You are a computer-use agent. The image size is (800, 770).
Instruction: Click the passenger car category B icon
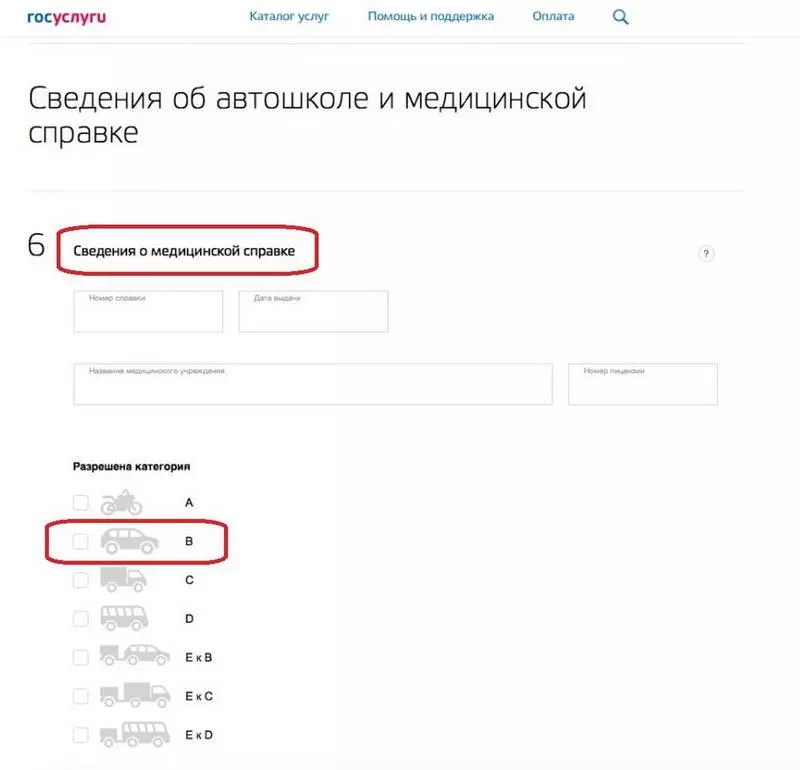point(129,541)
